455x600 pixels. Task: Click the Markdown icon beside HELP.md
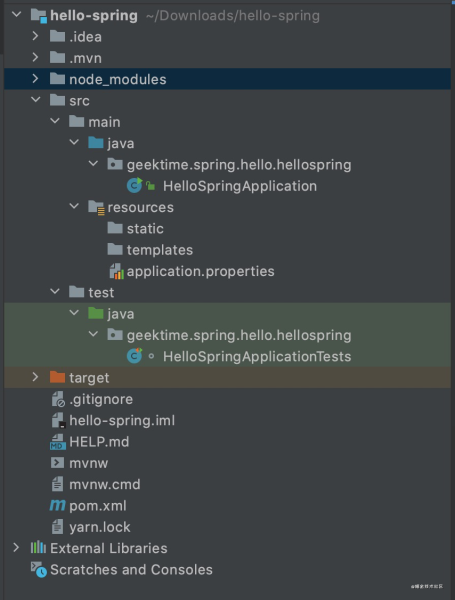coord(58,442)
